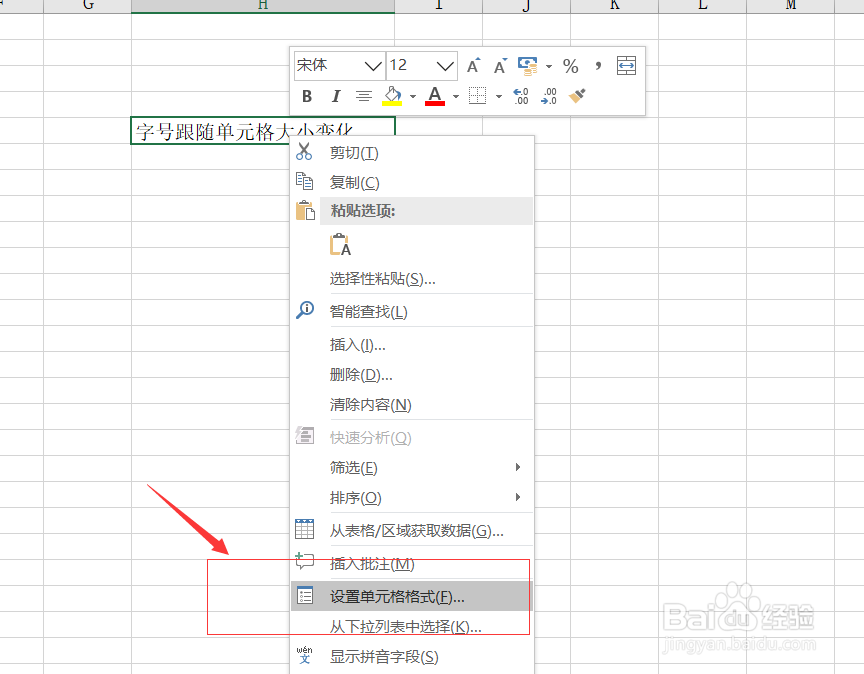The height and width of the screenshot is (674, 864).
Task: Click the Merge and Center icon
Action: (x=626, y=65)
